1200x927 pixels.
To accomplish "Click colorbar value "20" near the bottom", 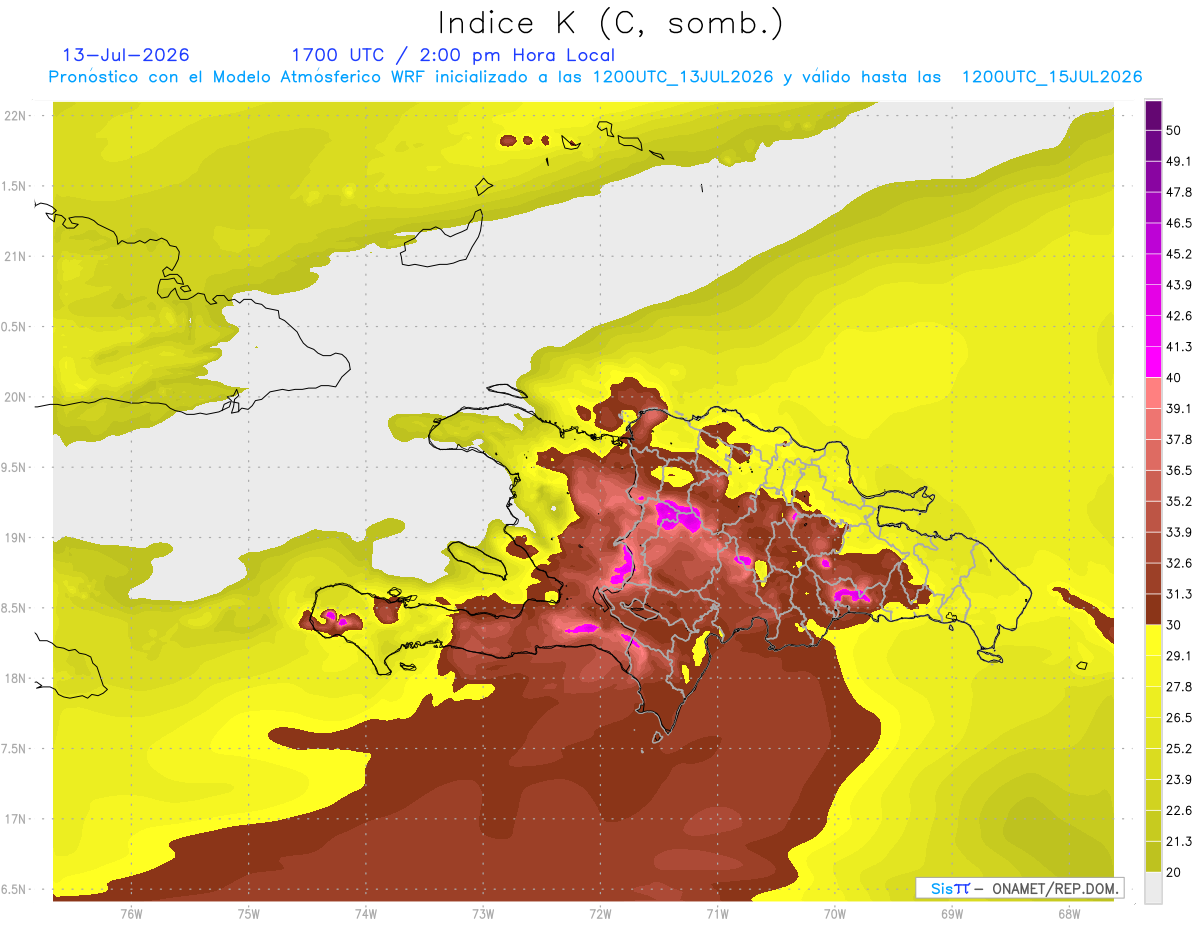I will pyautogui.click(x=1175, y=872).
